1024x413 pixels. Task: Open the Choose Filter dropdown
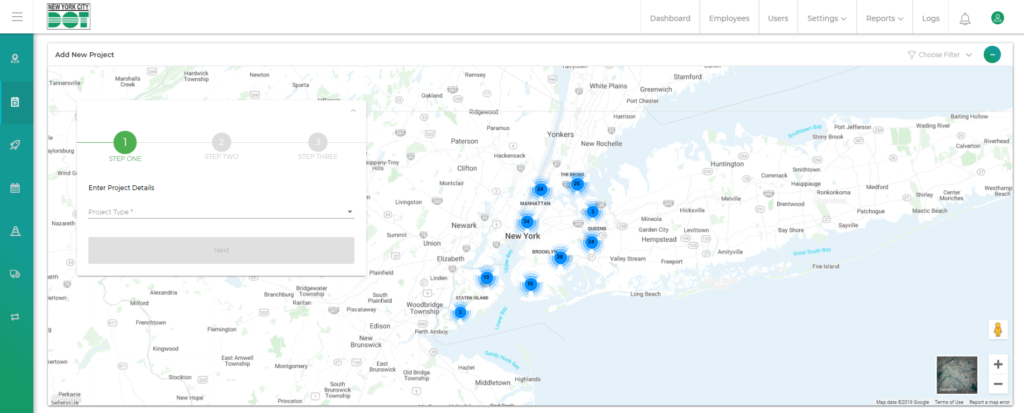click(x=939, y=55)
